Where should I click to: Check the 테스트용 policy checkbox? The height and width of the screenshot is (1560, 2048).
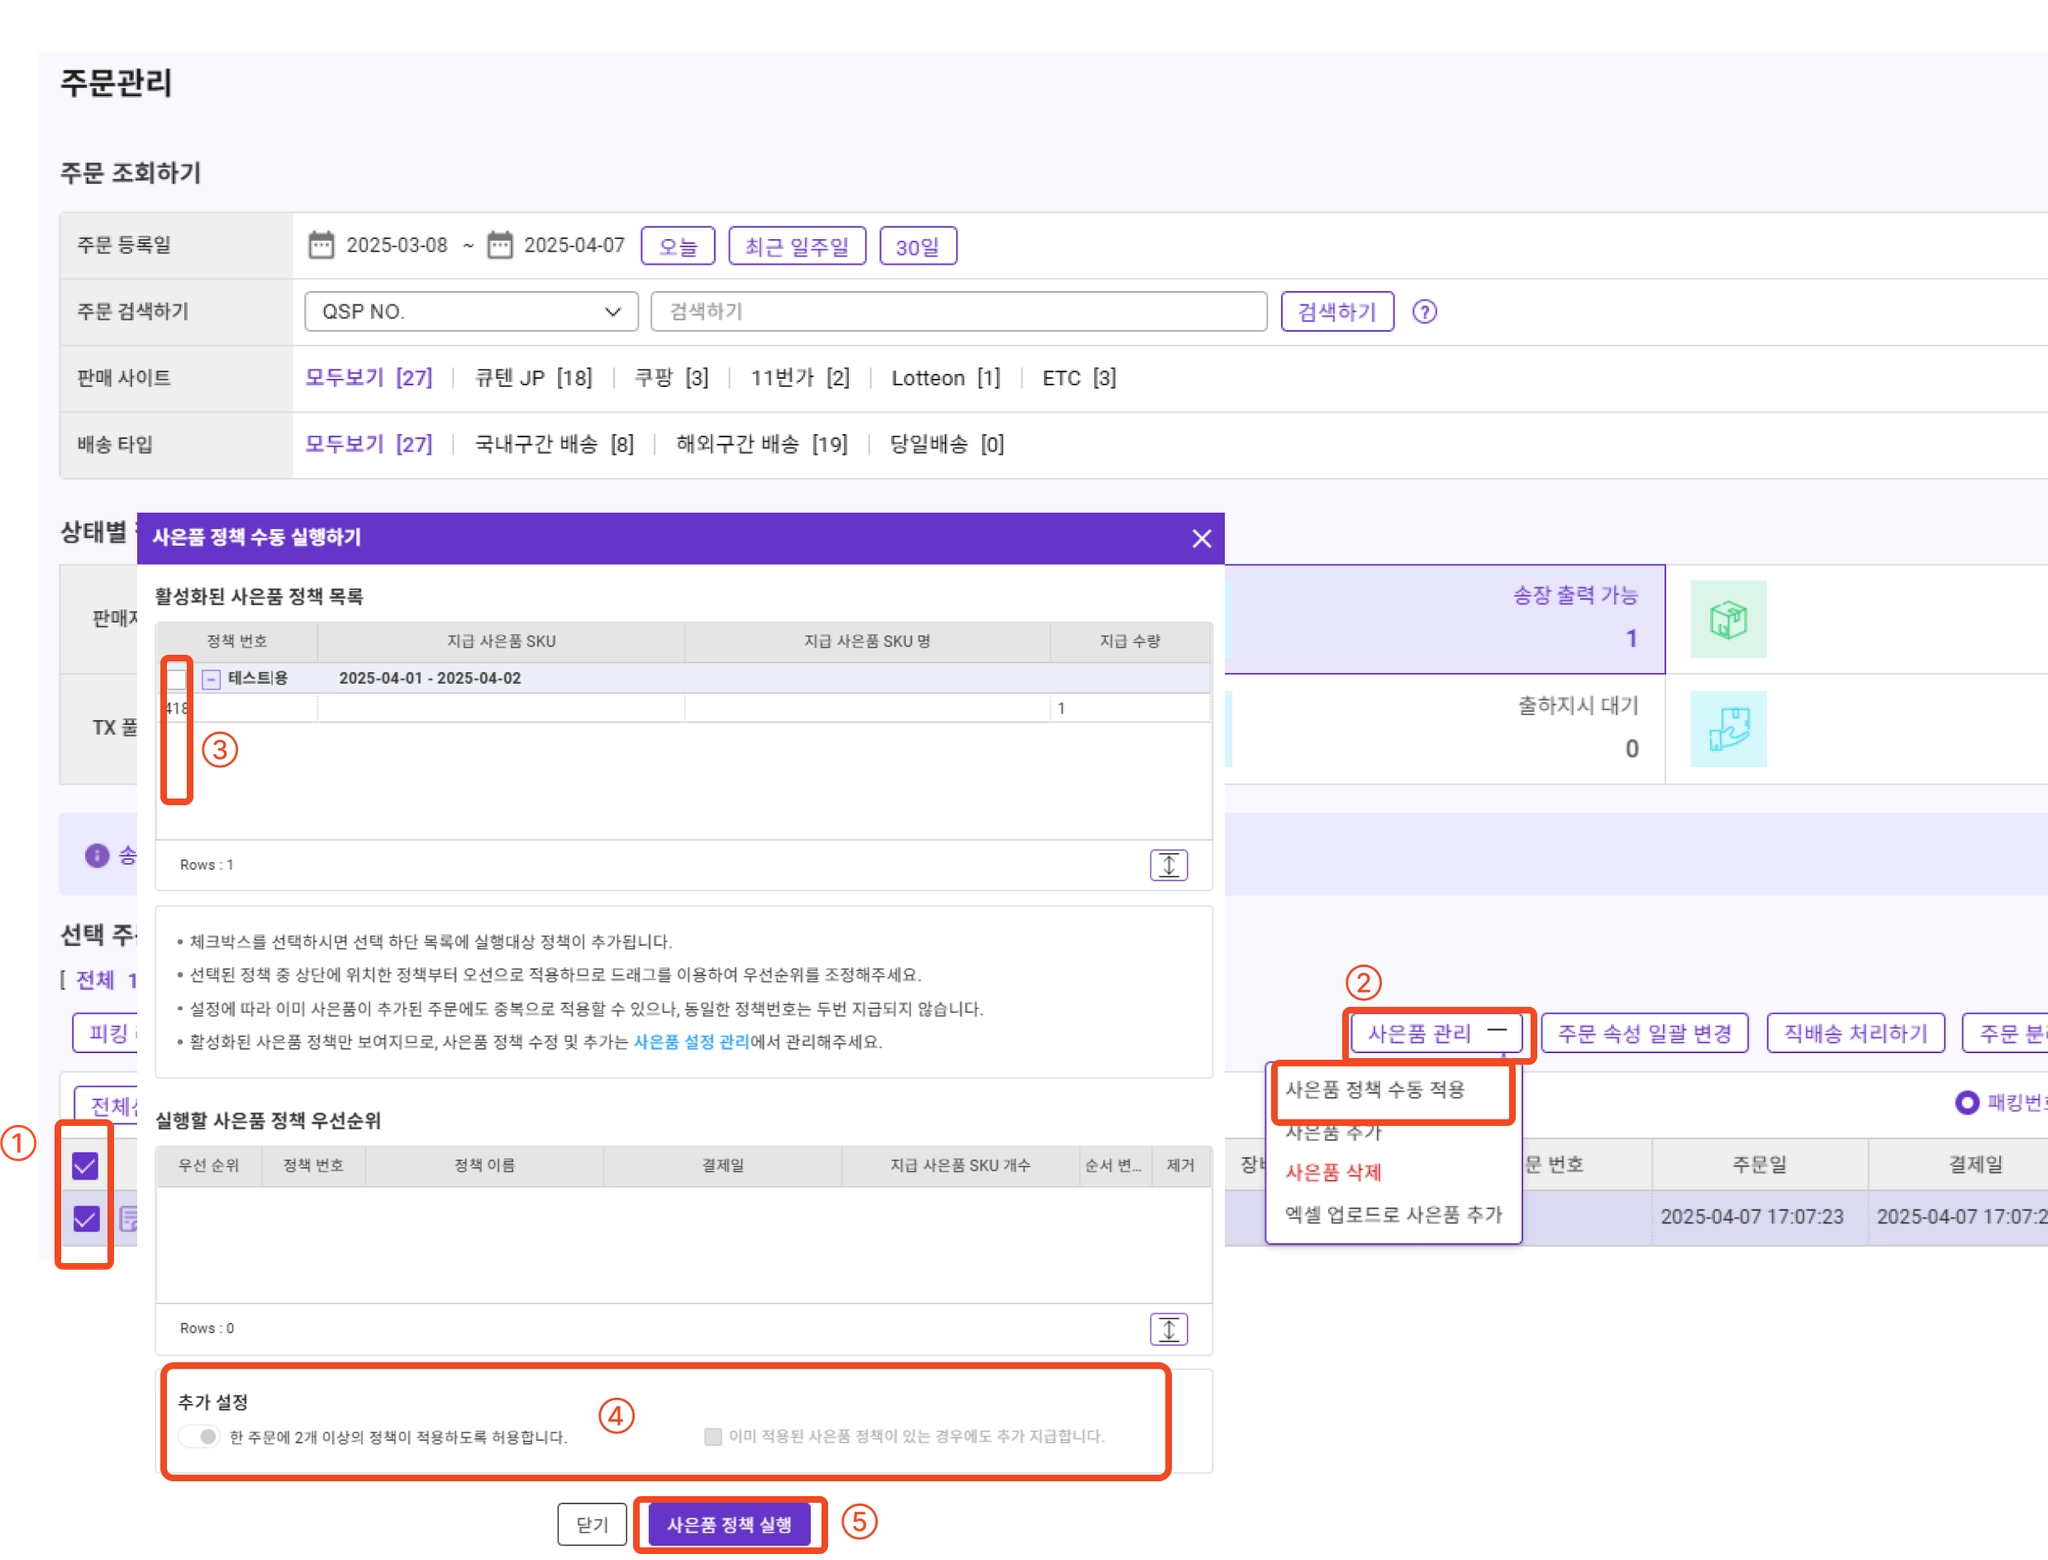tap(177, 679)
